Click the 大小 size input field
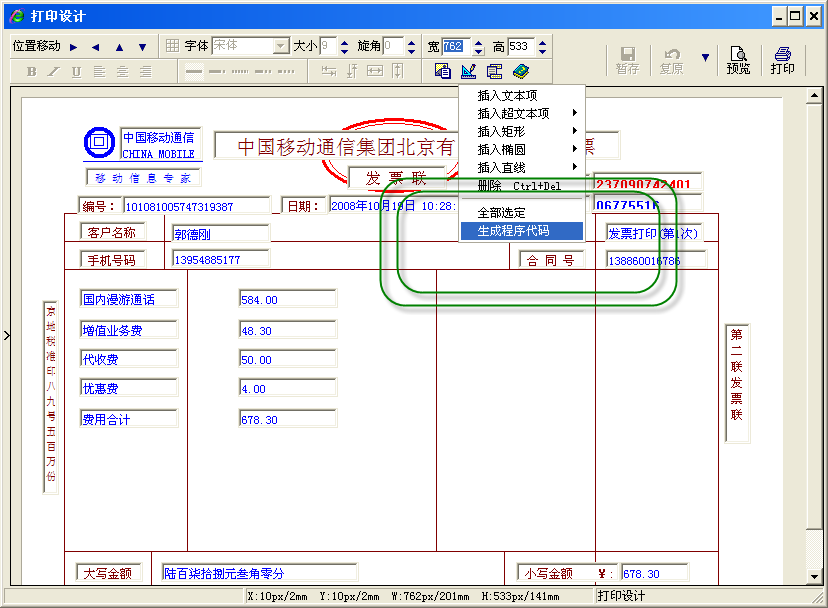This screenshot has width=828, height=608. 328,46
